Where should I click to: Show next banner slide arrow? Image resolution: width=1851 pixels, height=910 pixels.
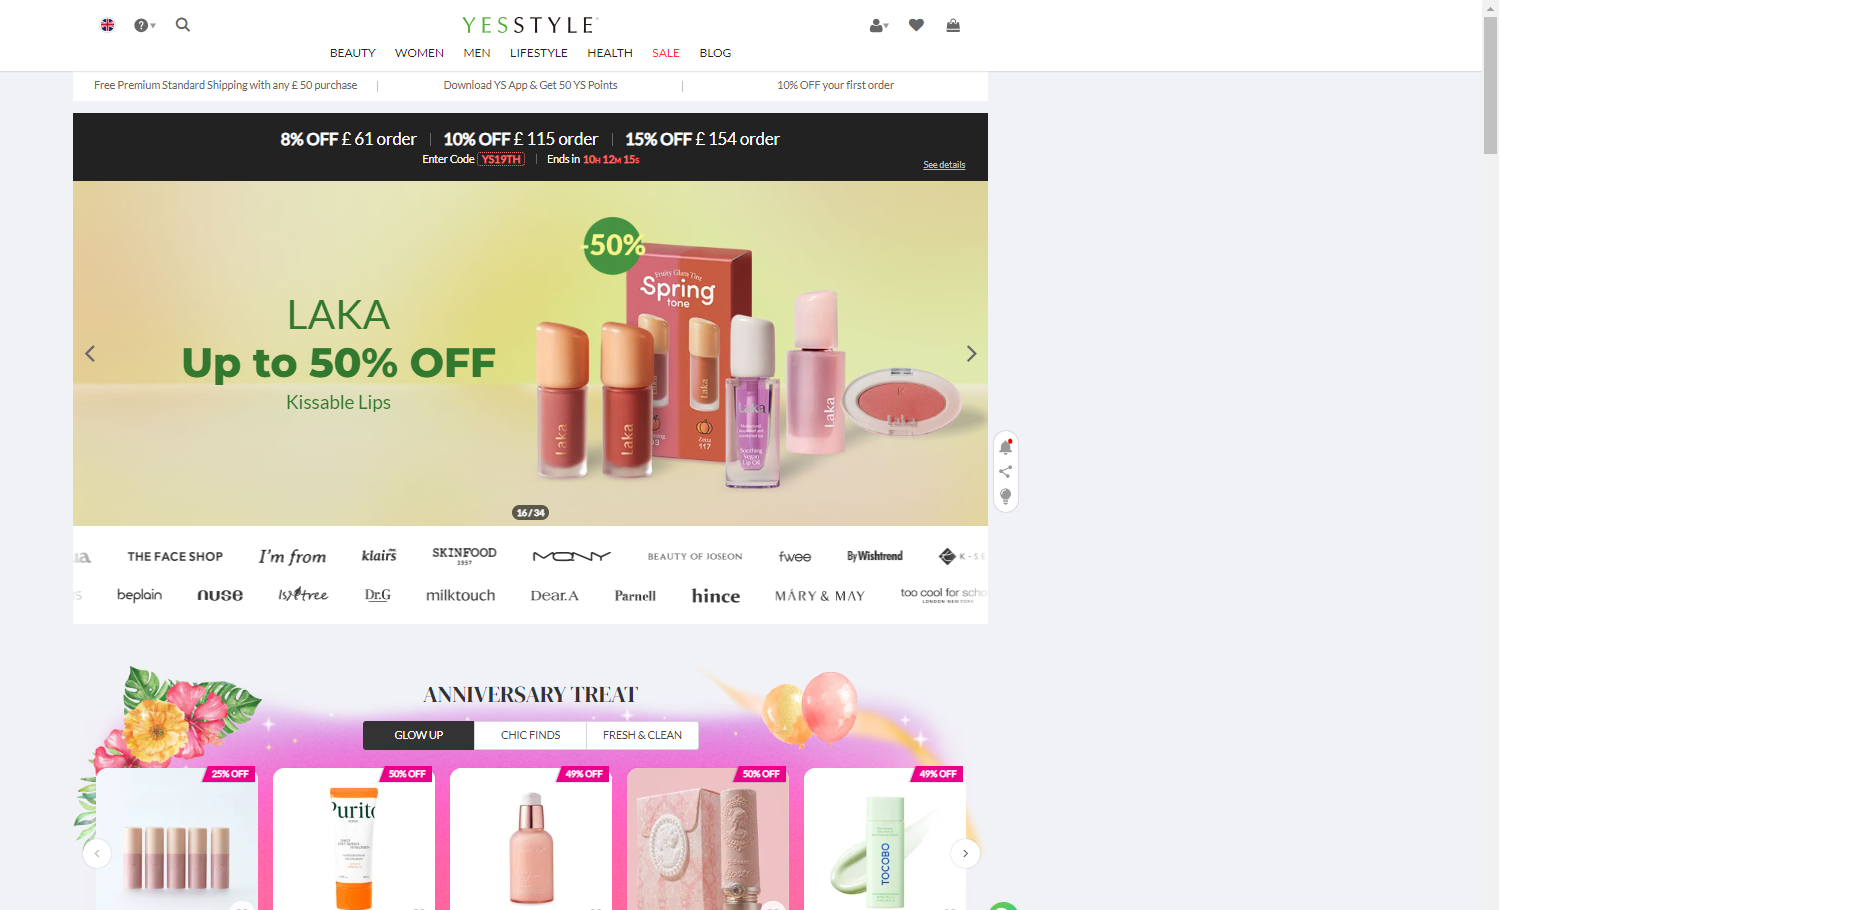pos(971,354)
